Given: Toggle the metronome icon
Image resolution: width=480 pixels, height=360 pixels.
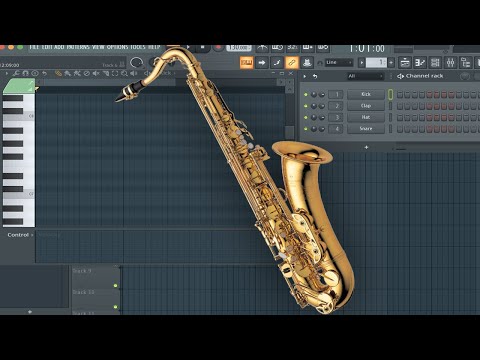Looking at the screenshot, I should pyautogui.click(x=262, y=48).
